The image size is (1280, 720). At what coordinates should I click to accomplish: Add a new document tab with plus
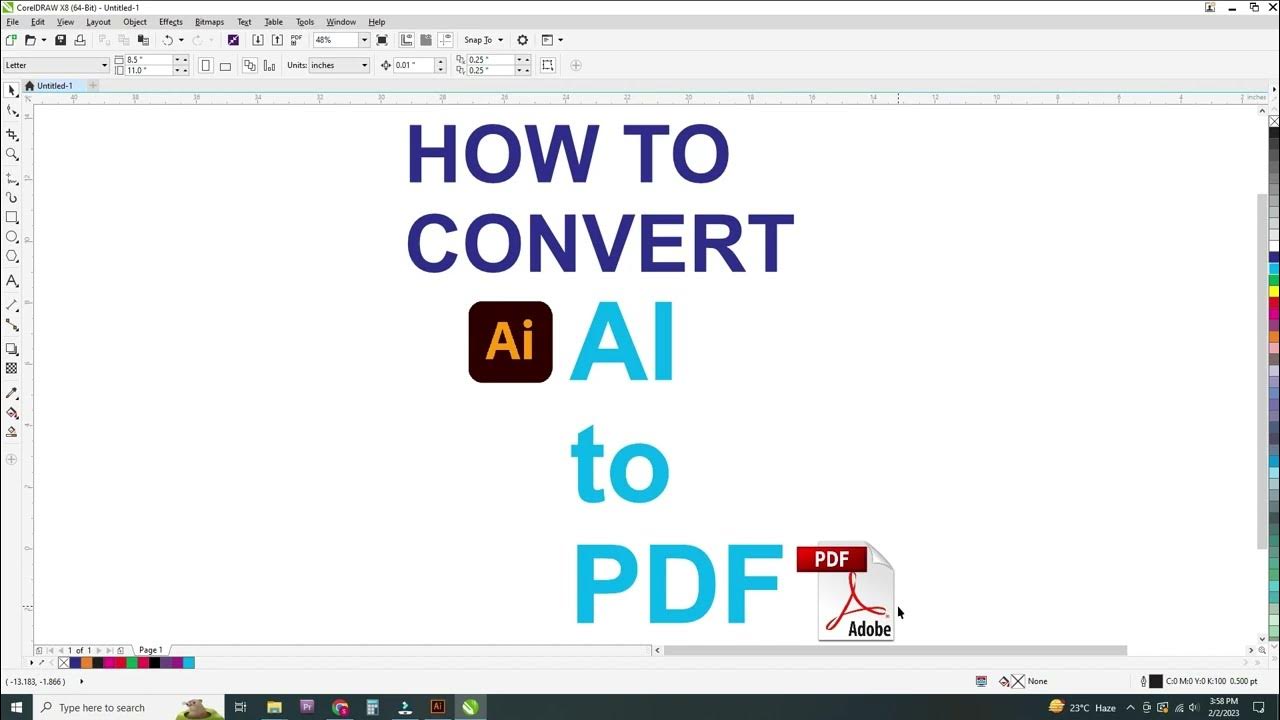(93, 86)
